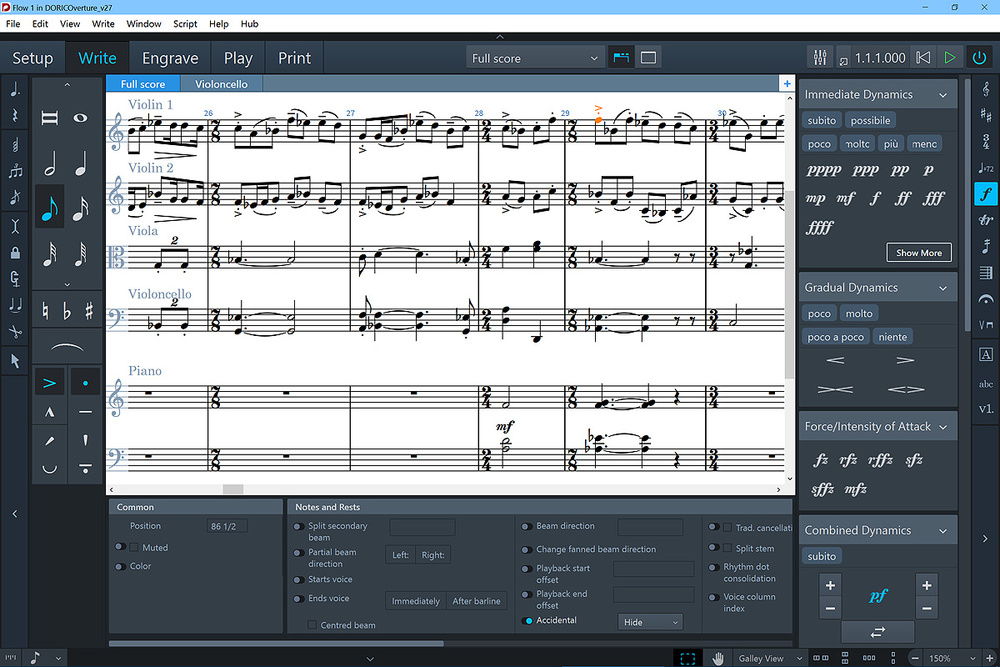This screenshot has height=667, width=1000.
Task: Enable the Rhythm dot consolidation property
Action: [714, 567]
